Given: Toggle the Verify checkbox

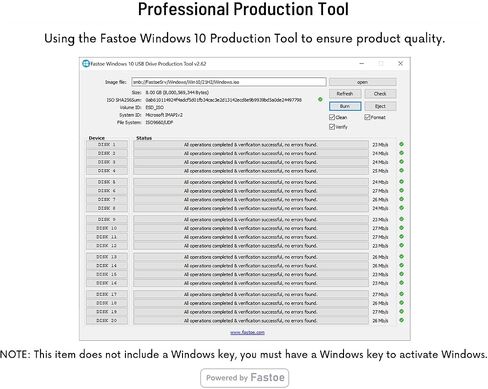Looking at the screenshot, I should coord(332,127).
